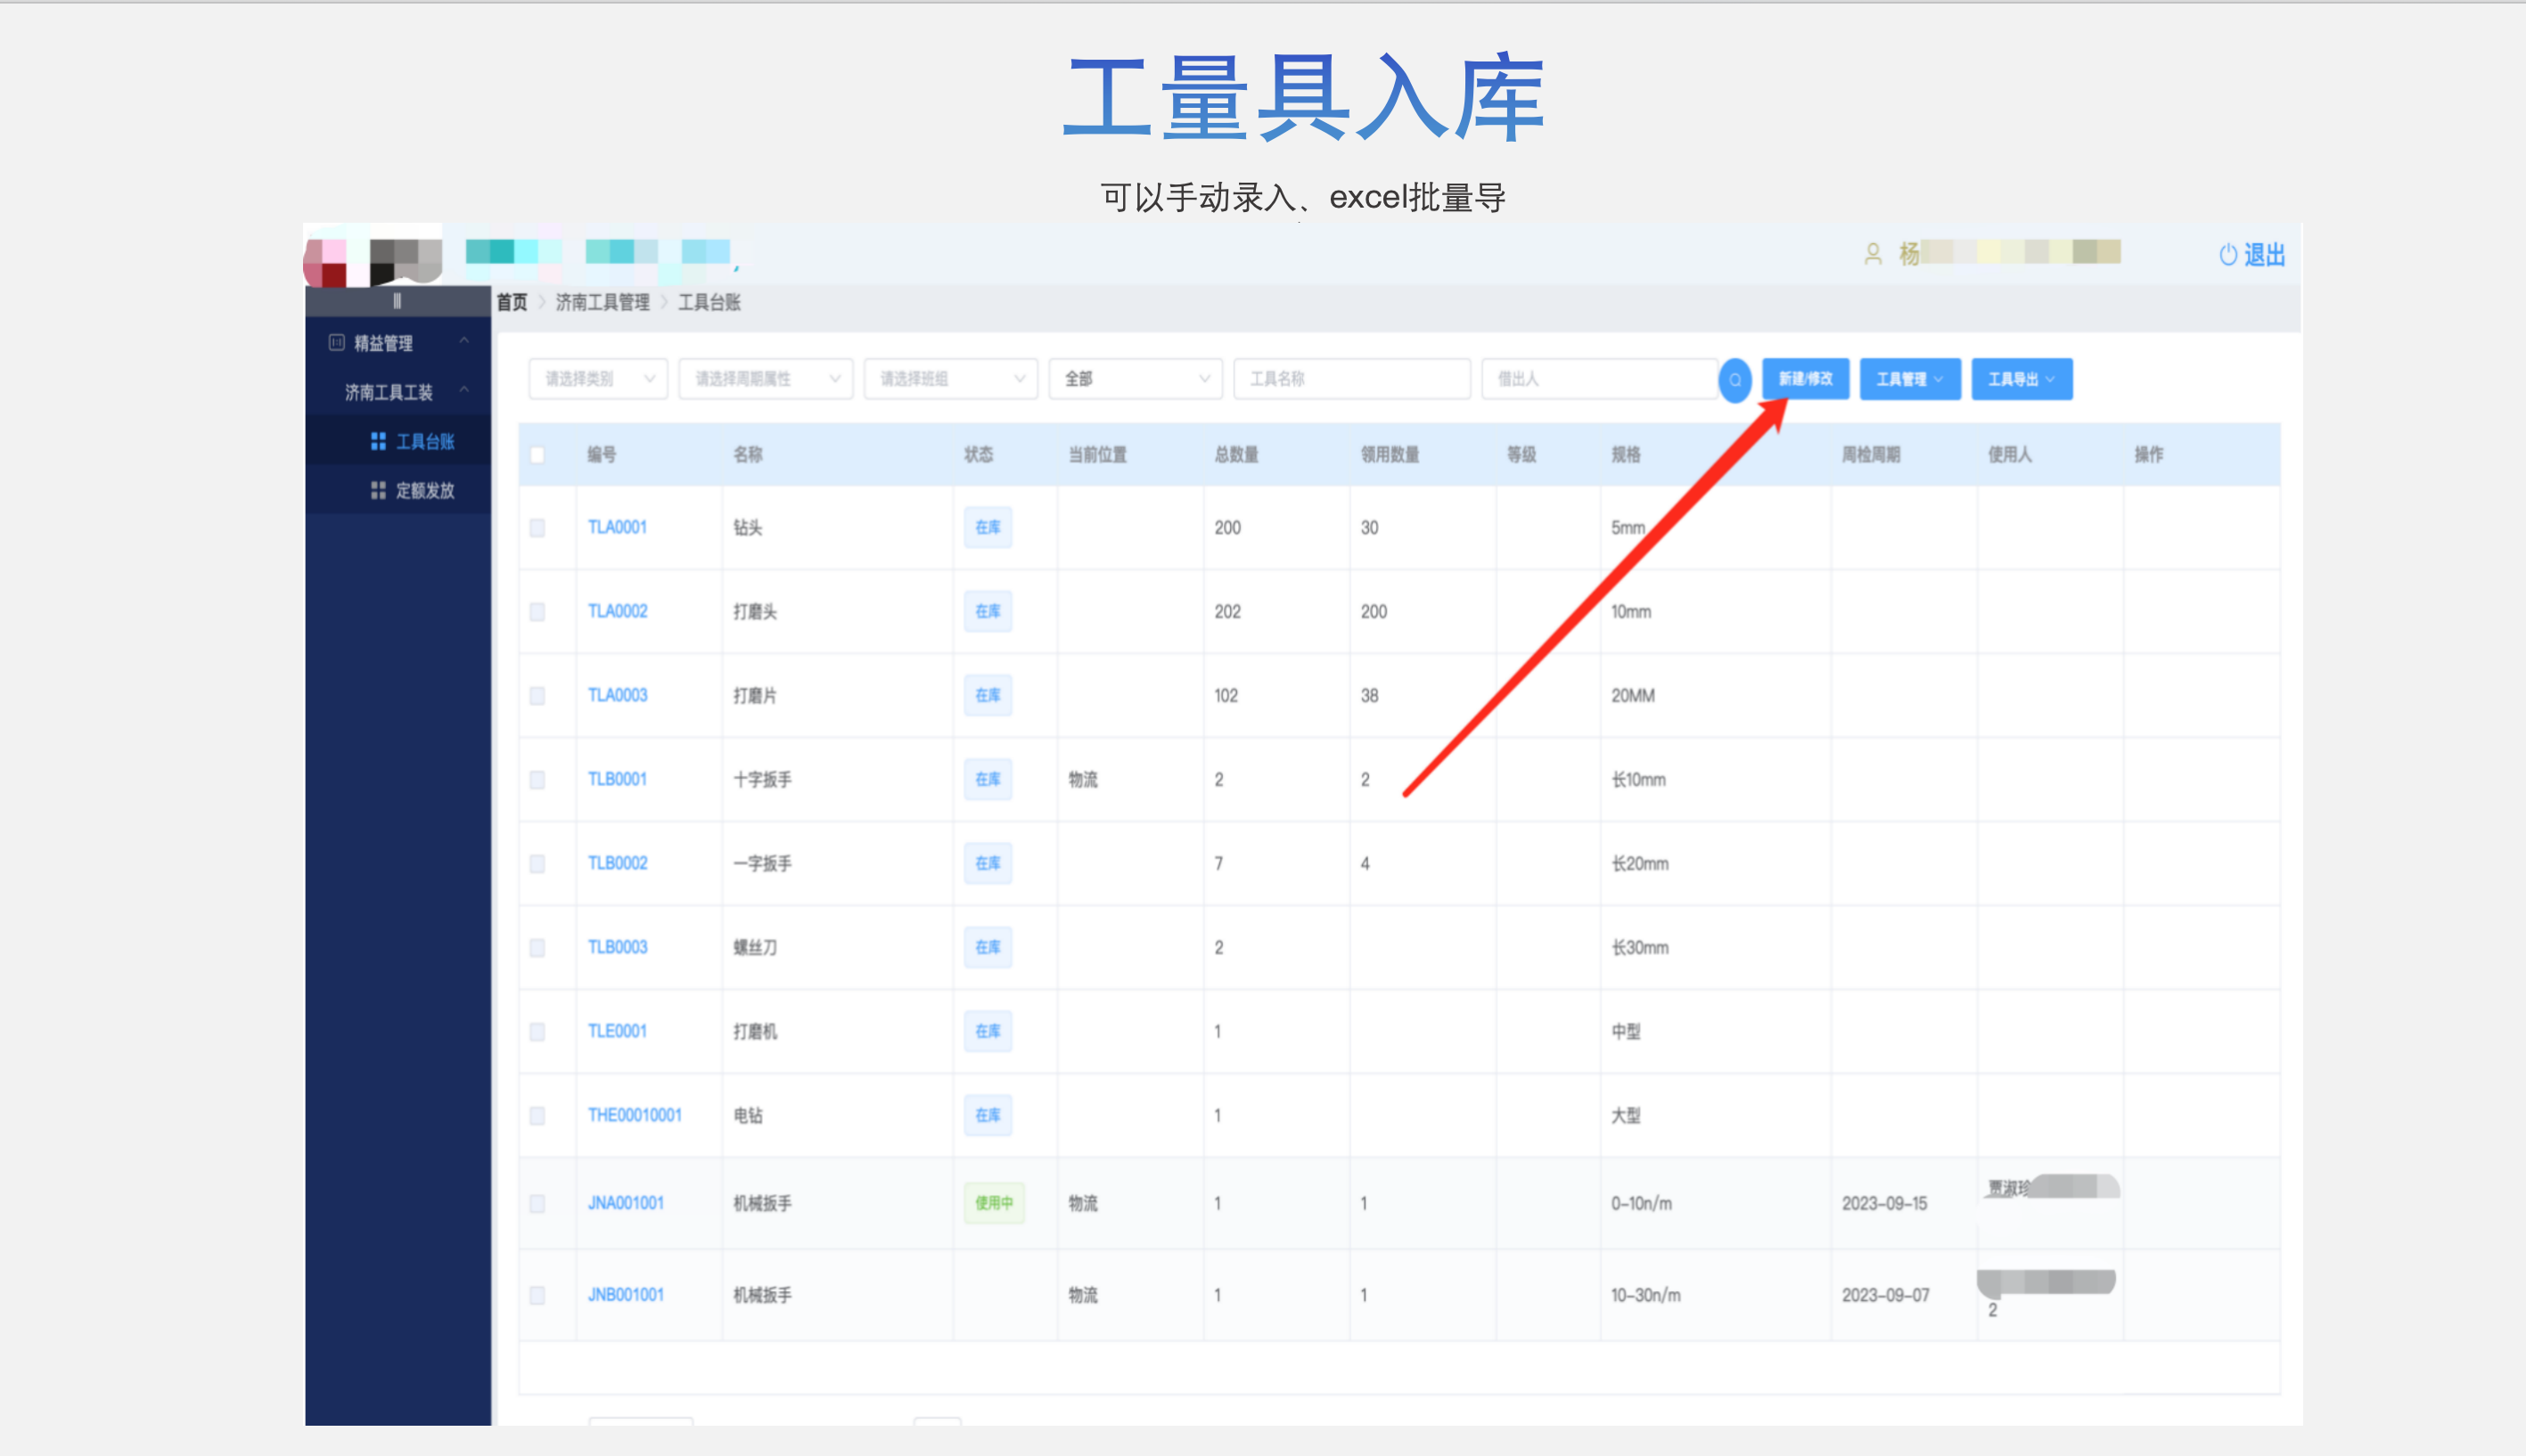The height and width of the screenshot is (1456, 2526).
Task: Open tool record TLB0002
Action: 617,863
